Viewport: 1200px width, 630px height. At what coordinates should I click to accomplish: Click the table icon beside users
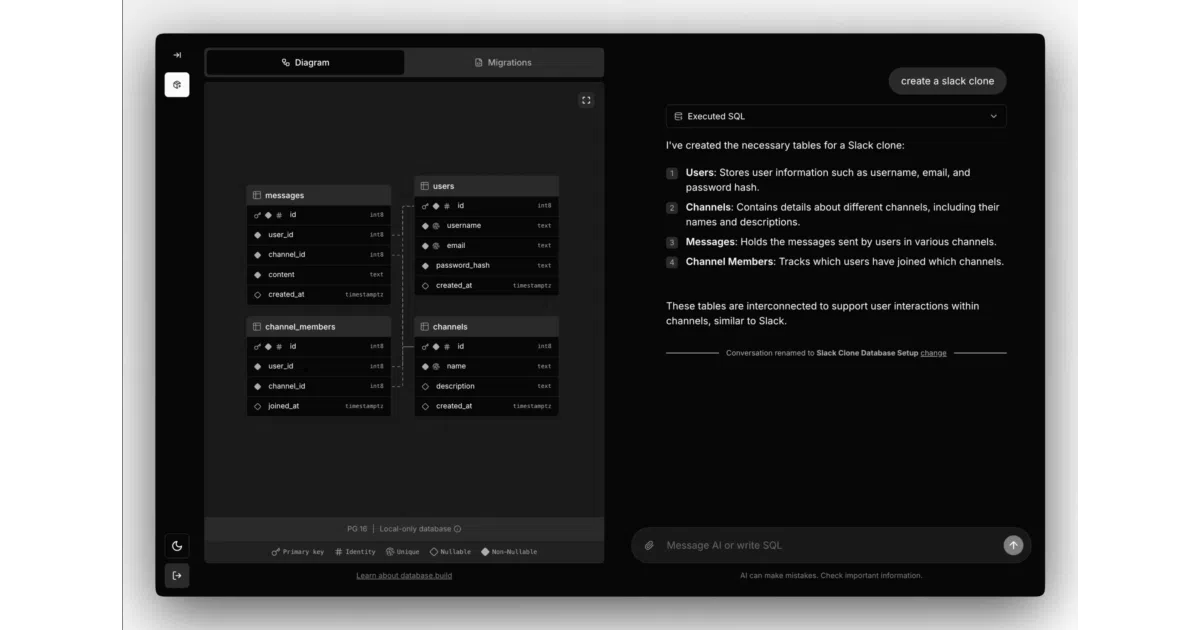[x=425, y=186]
